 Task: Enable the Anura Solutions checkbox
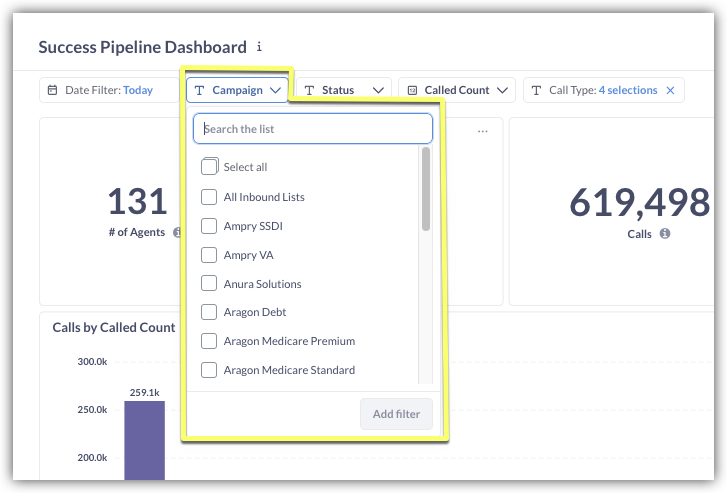[210, 284]
